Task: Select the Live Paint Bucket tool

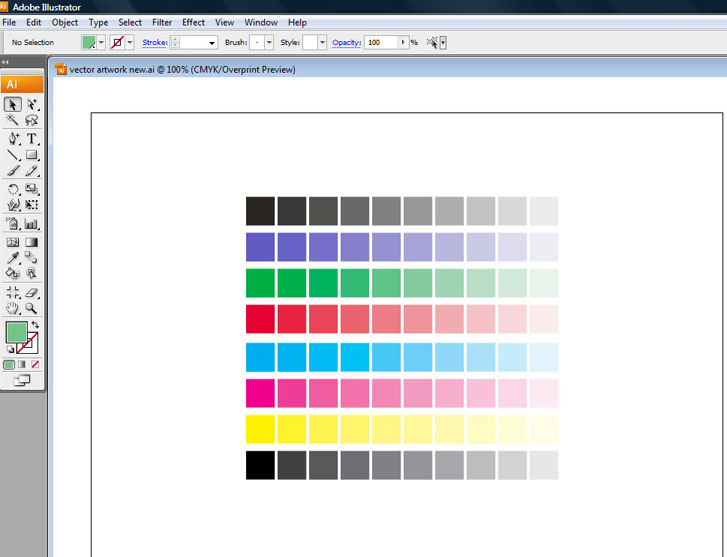Action: pyautogui.click(x=13, y=273)
